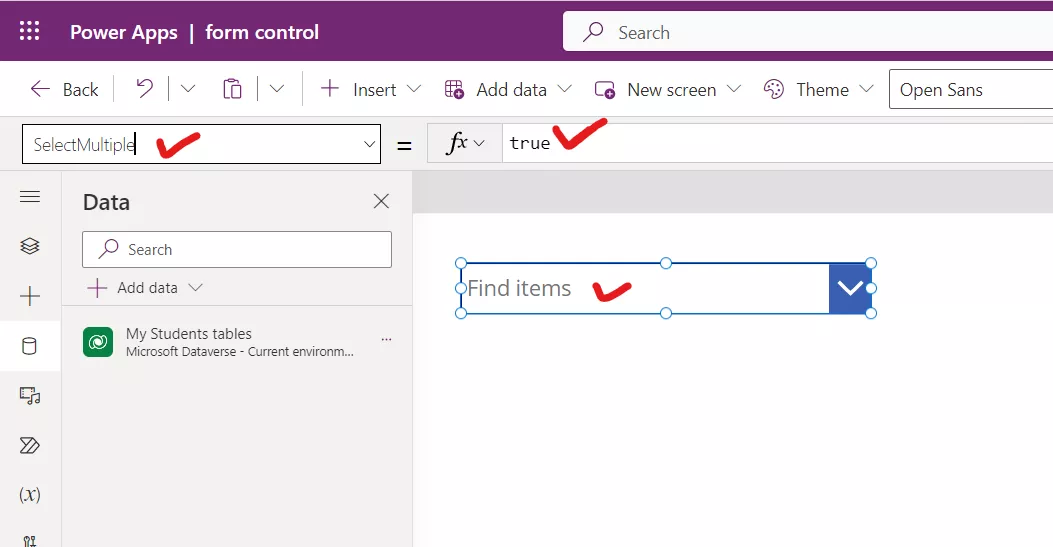Open the Add data toolbar menu

click(x=508, y=89)
